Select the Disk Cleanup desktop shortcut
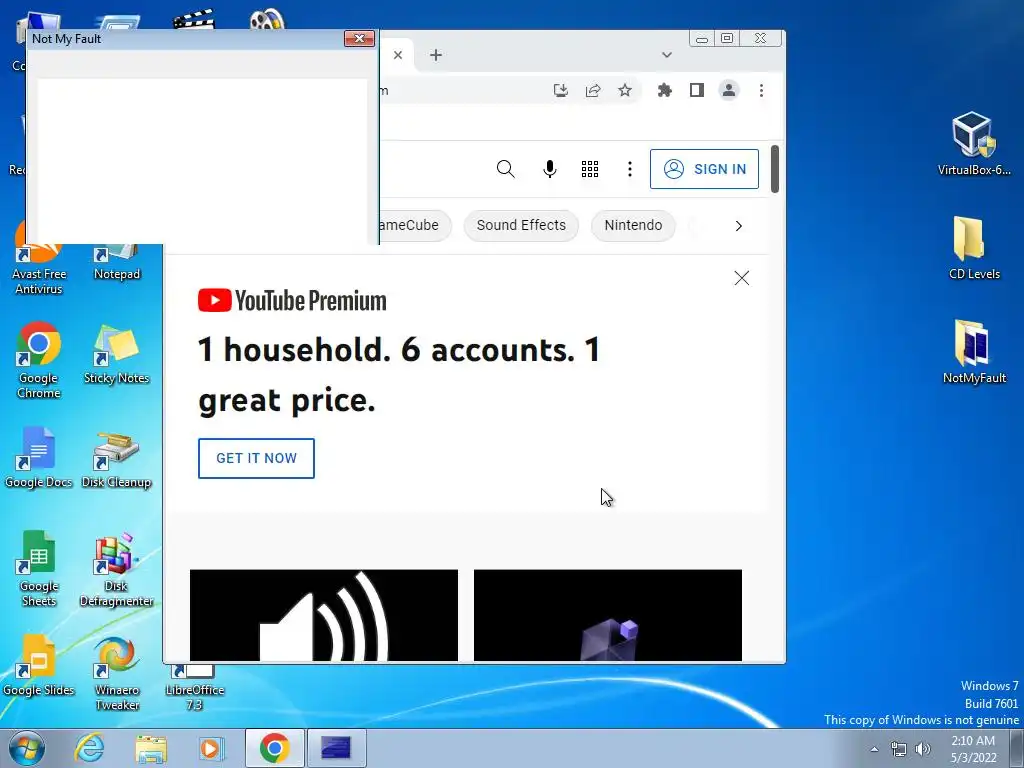This screenshot has width=1024, height=768. tap(116, 459)
